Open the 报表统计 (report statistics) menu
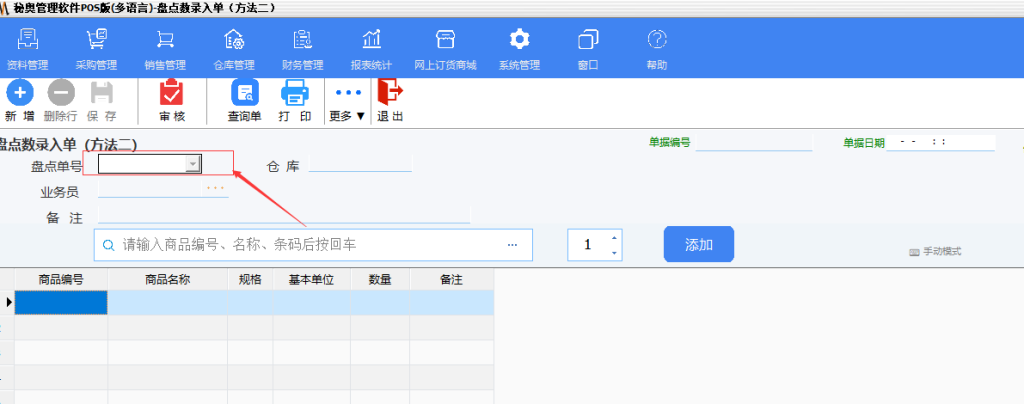 (371, 40)
